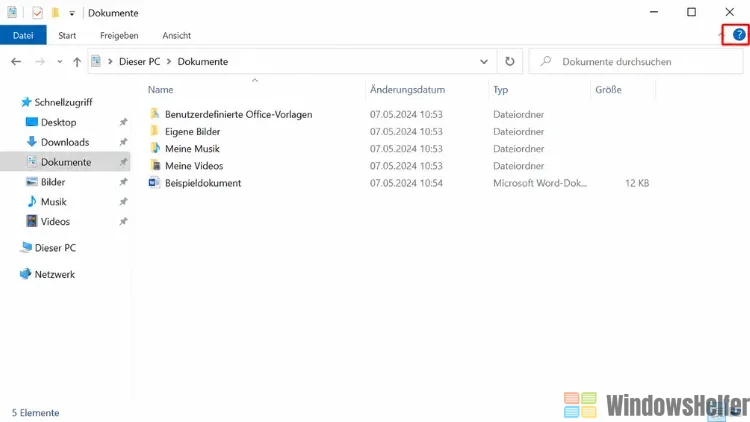Open Musik in the navigation pane
Image resolution: width=750 pixels, height=422 pixels.
coord(54,202)
